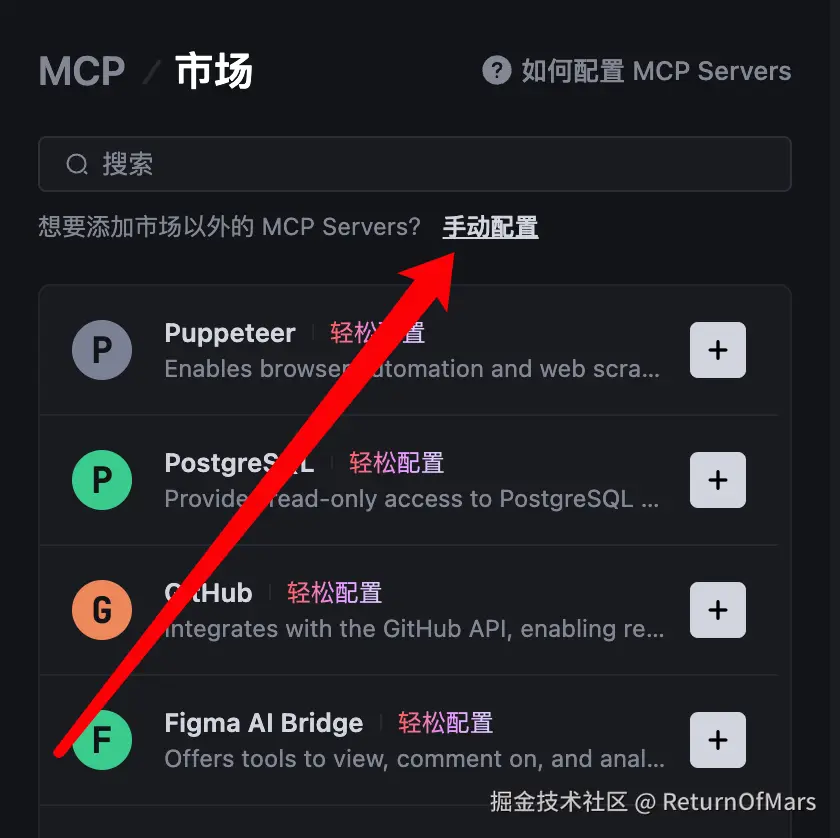The width and height of the screenshot is (840, 838).
Task: Click GitHub's 轻松配置 tag
Action: click(x=334, y=593)
